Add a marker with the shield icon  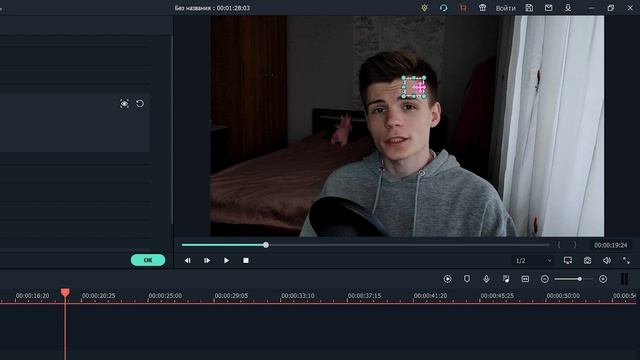[x=467, y=279]
